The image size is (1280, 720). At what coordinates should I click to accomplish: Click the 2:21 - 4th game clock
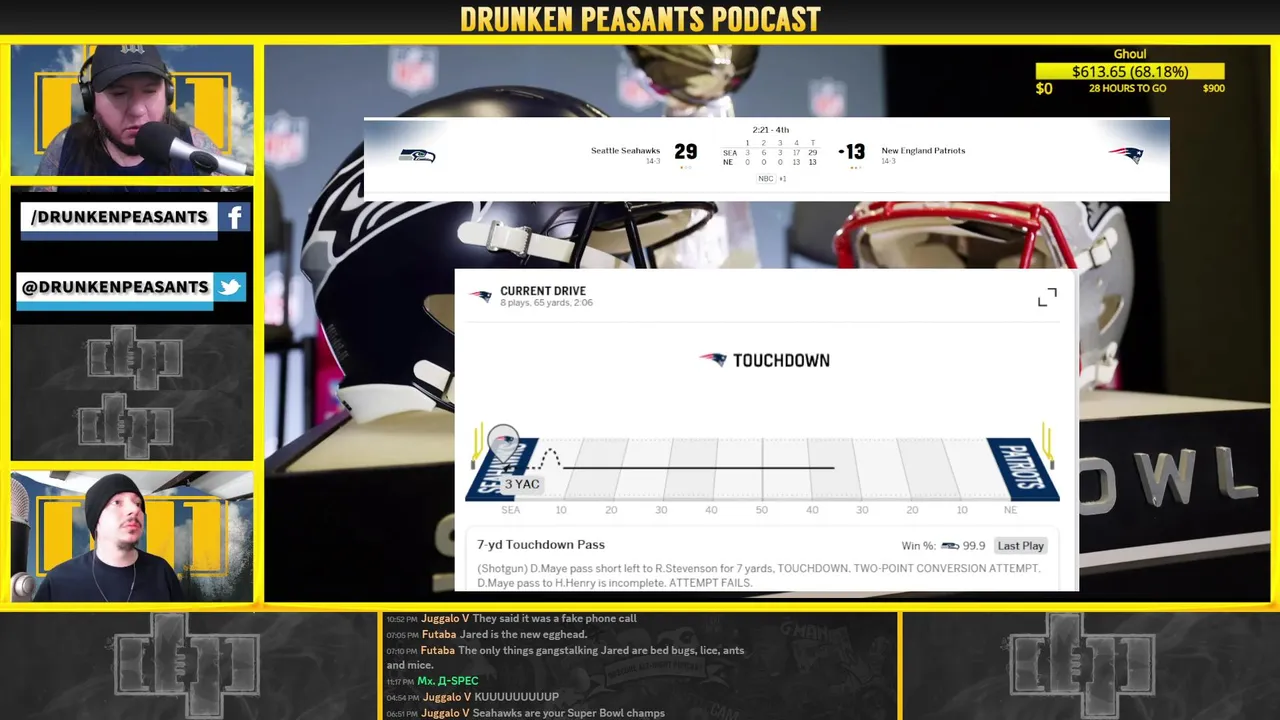coord(771,130)
